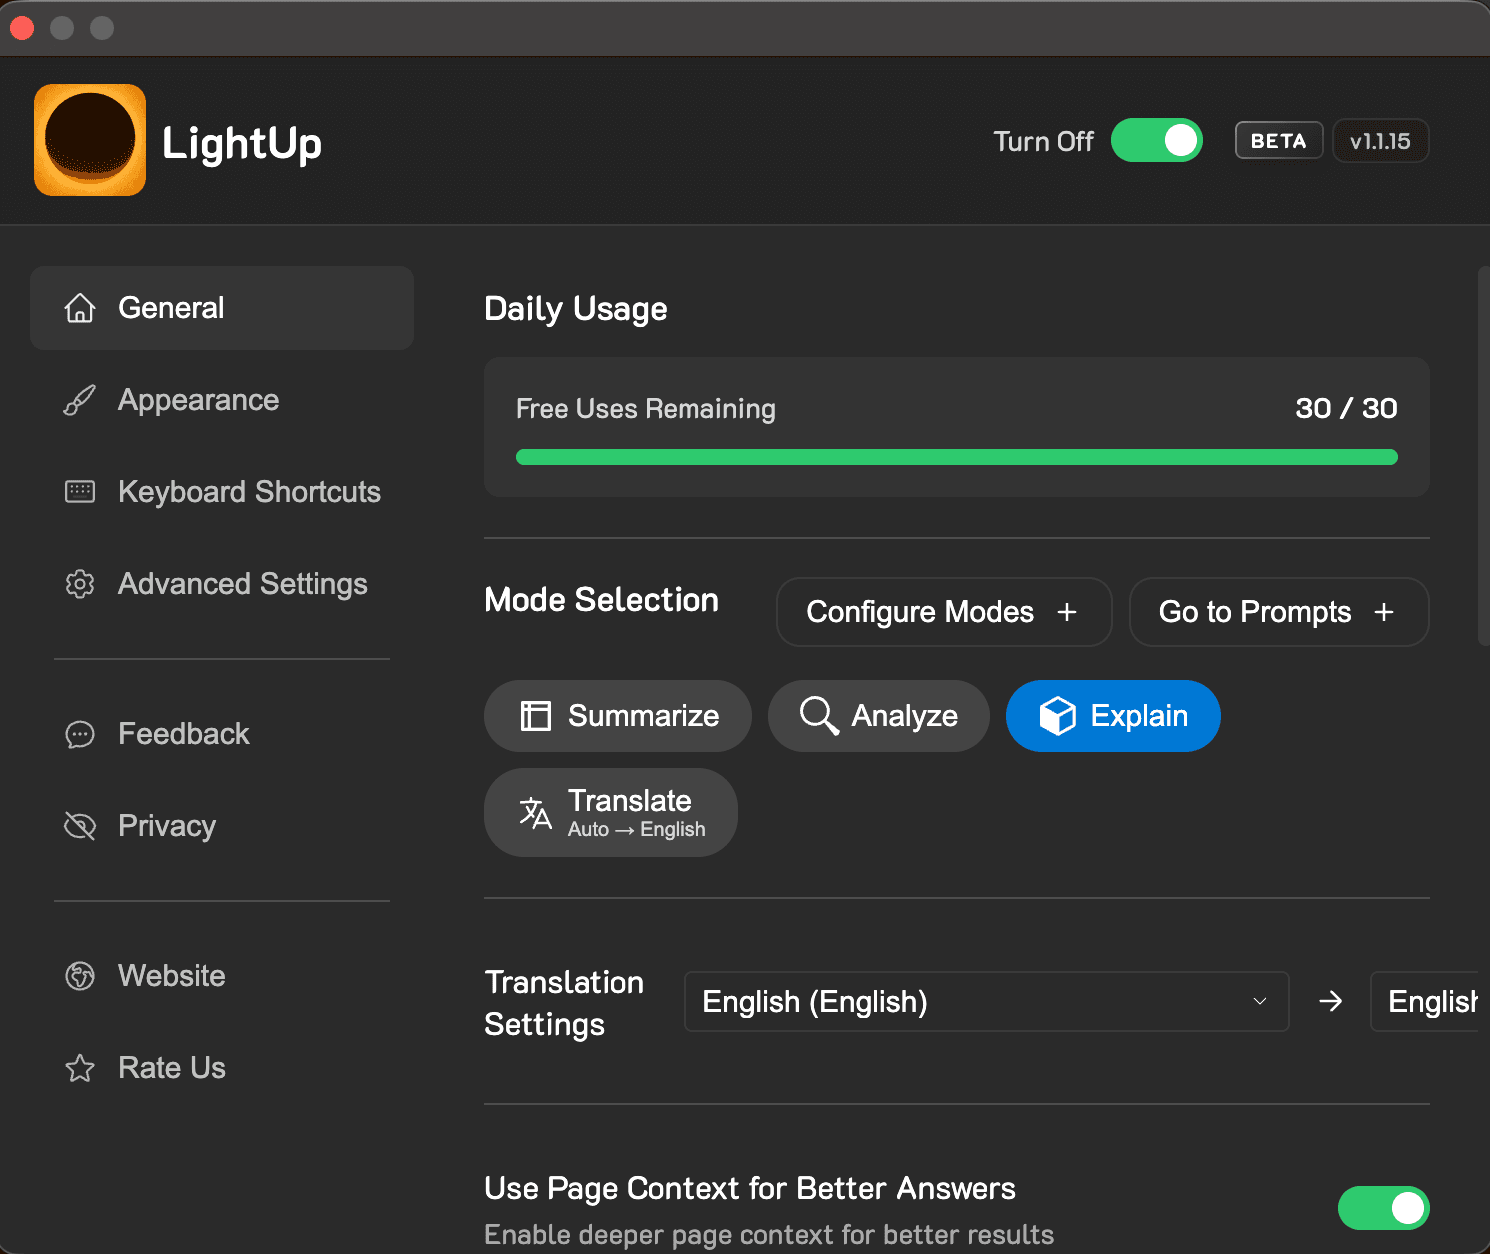1490x1254 pixels.
Task: Click the Free Uses Remaining progress bar
Action: click(x=956, y=457)
